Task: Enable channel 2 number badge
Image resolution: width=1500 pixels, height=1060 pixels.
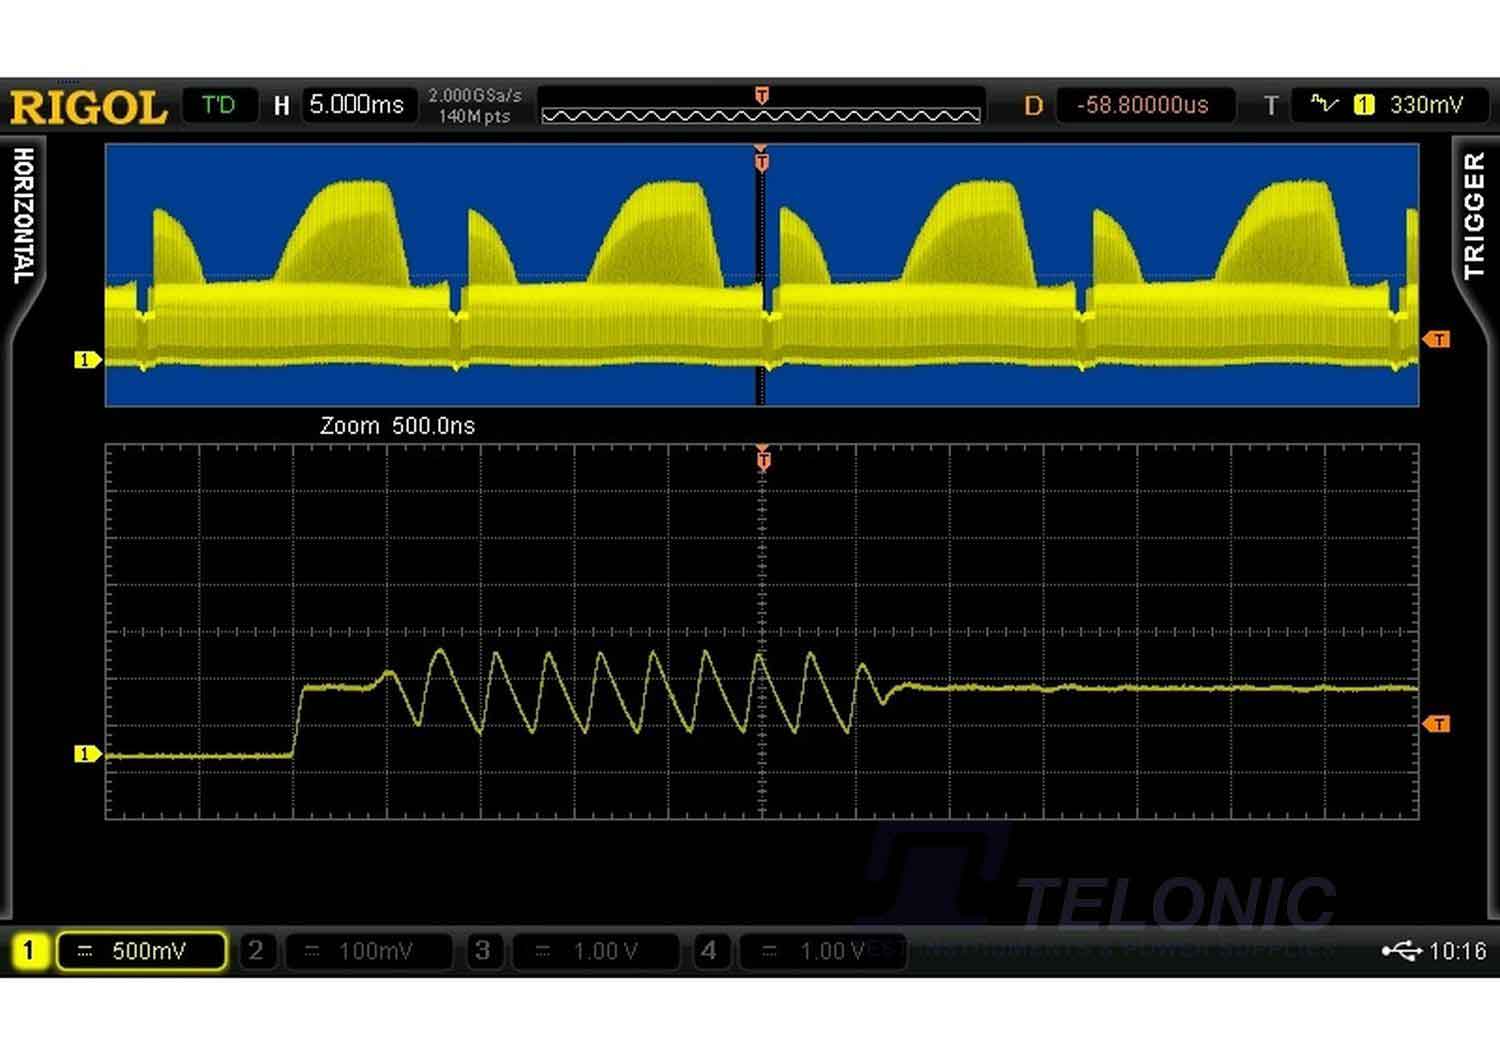Action: click(256, 950)
